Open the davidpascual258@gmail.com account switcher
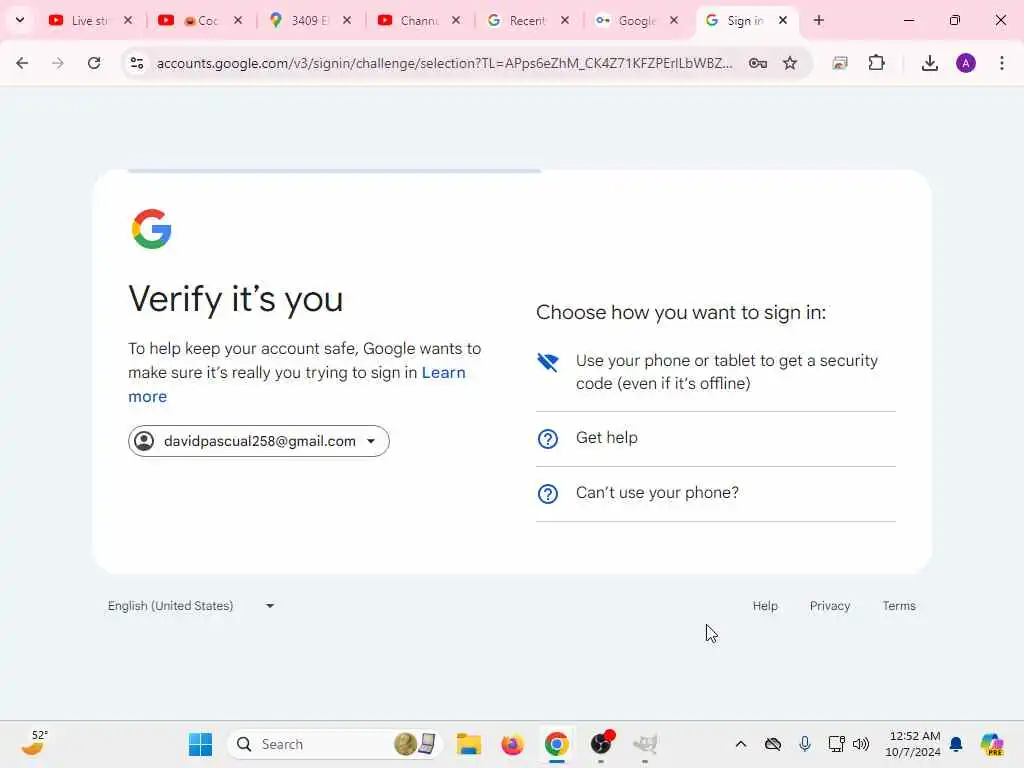This screenshot has height=768, width=1024. click(259, 441)
